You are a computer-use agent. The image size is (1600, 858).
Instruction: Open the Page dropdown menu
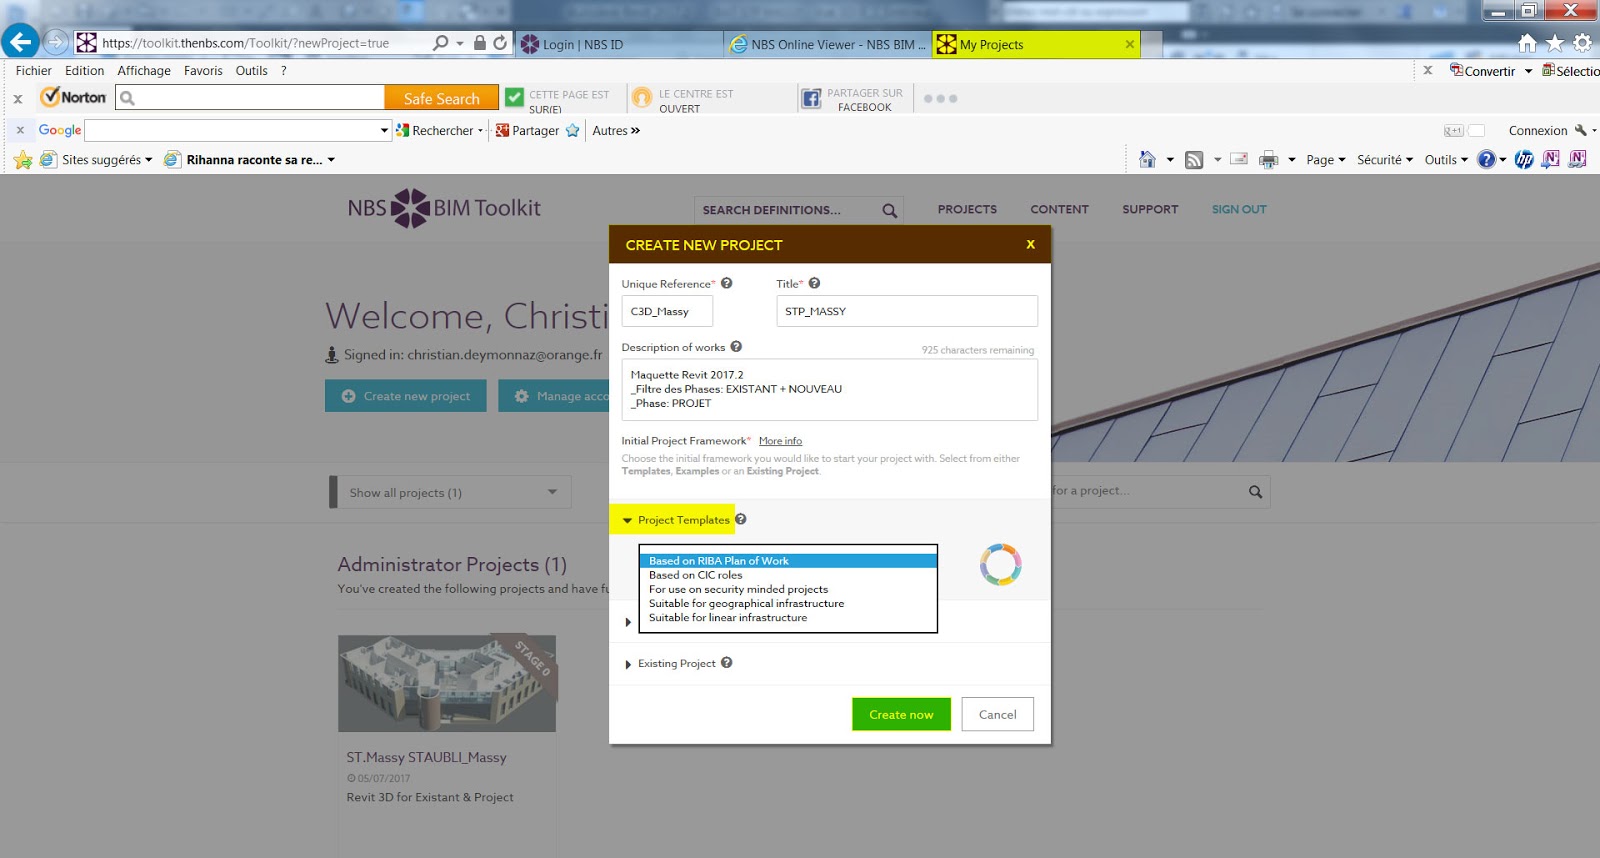point(1325,160)
